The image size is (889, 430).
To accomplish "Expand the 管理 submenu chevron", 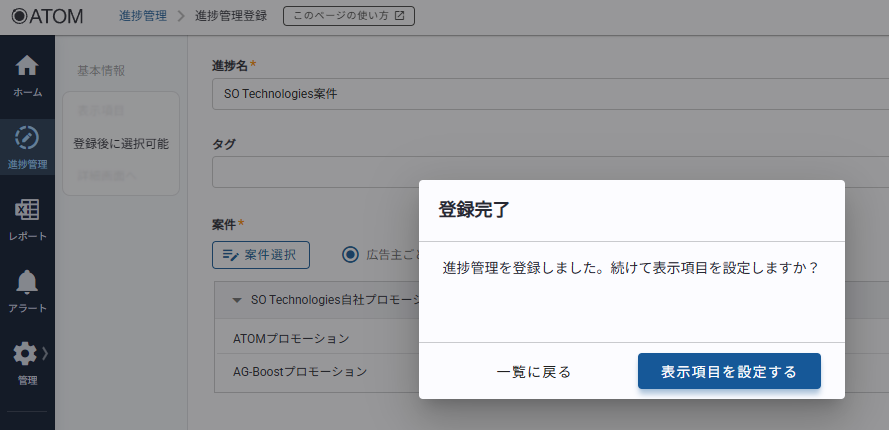I will pos(44,353).
